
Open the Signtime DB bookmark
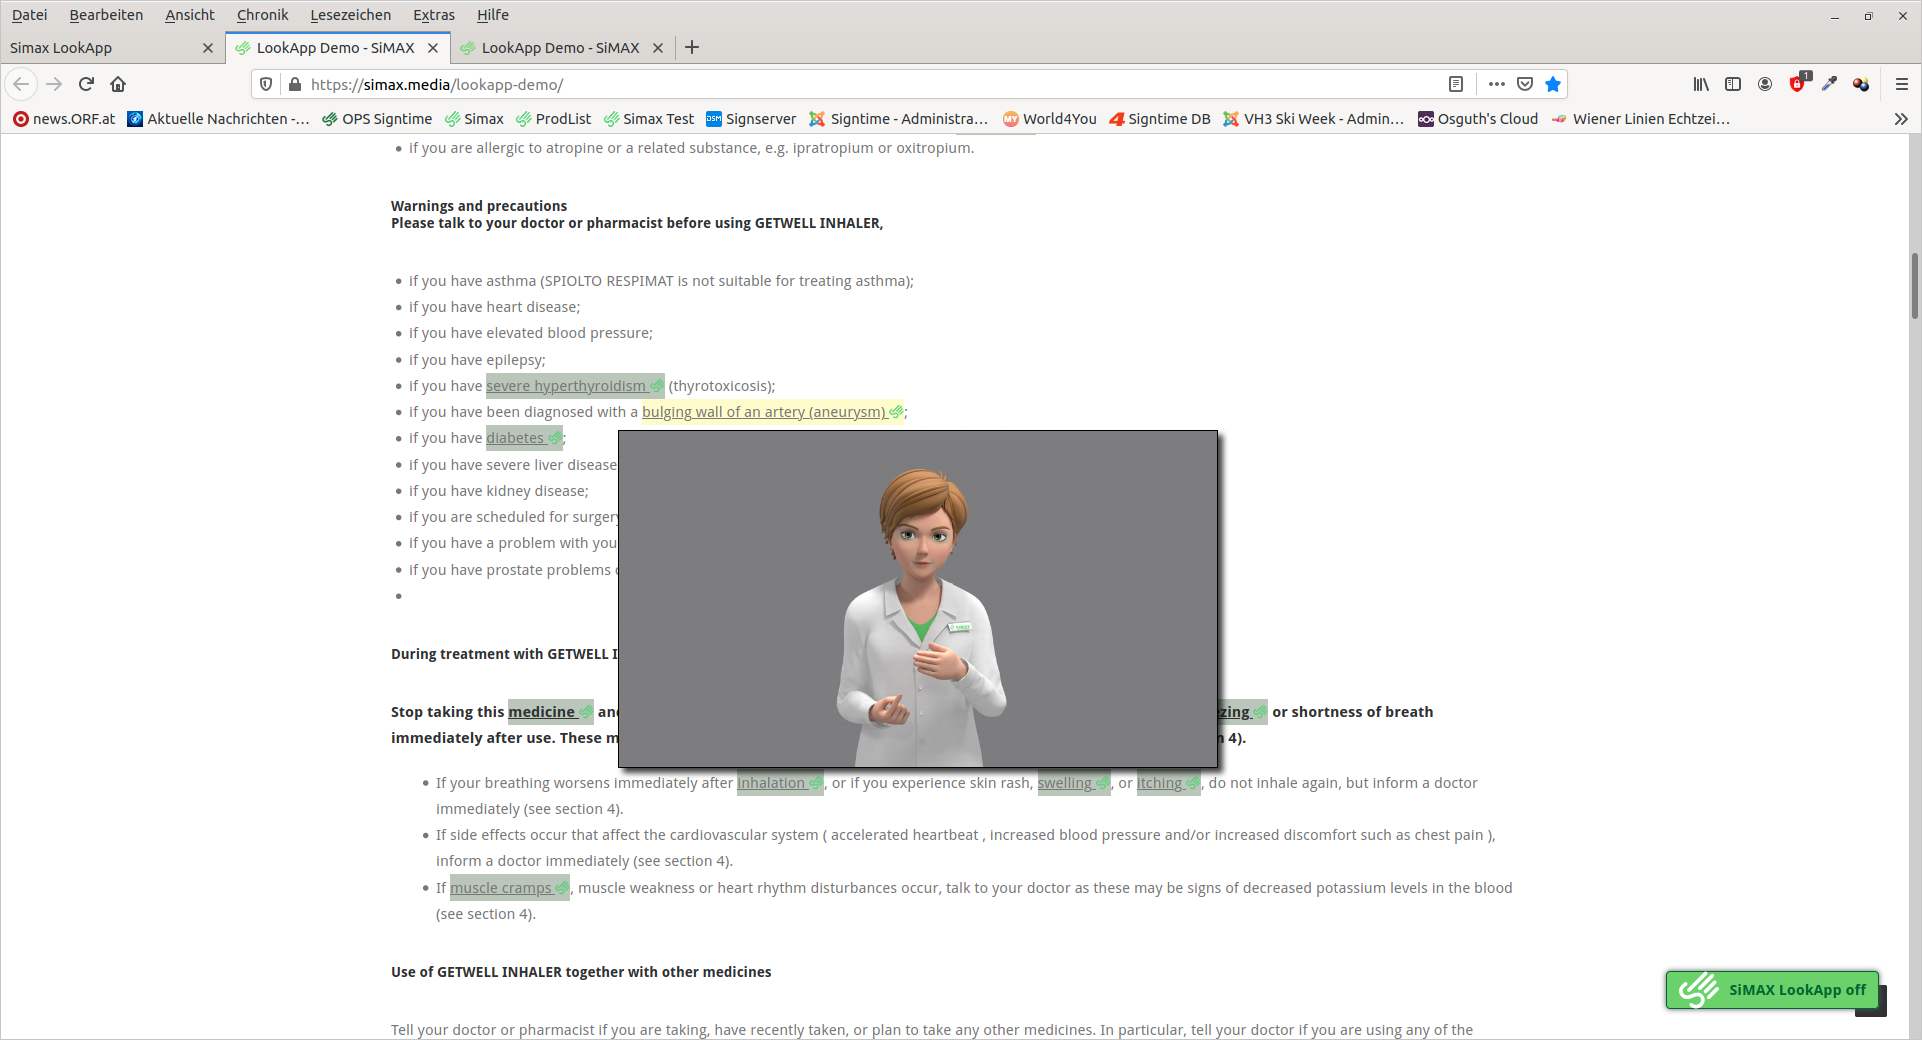(x=1160, y=119)
